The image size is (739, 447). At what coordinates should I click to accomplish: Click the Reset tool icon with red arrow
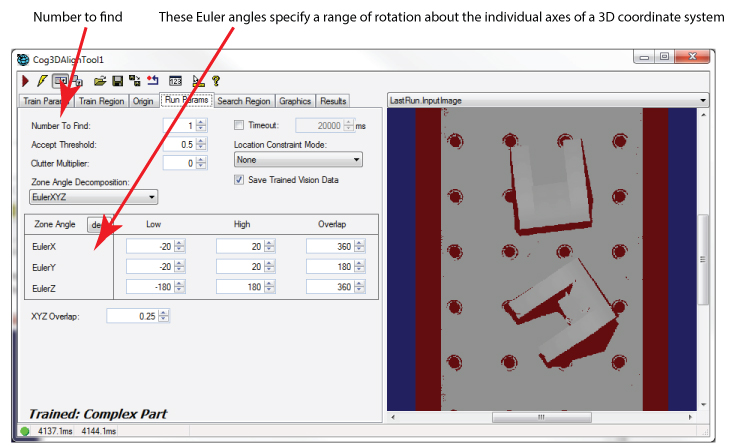click(x=153, y=80)
